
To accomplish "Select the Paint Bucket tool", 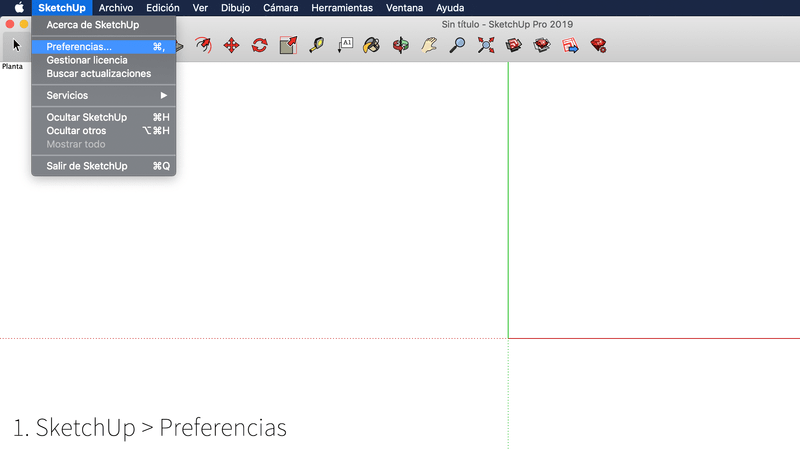I will click(372, 45).
